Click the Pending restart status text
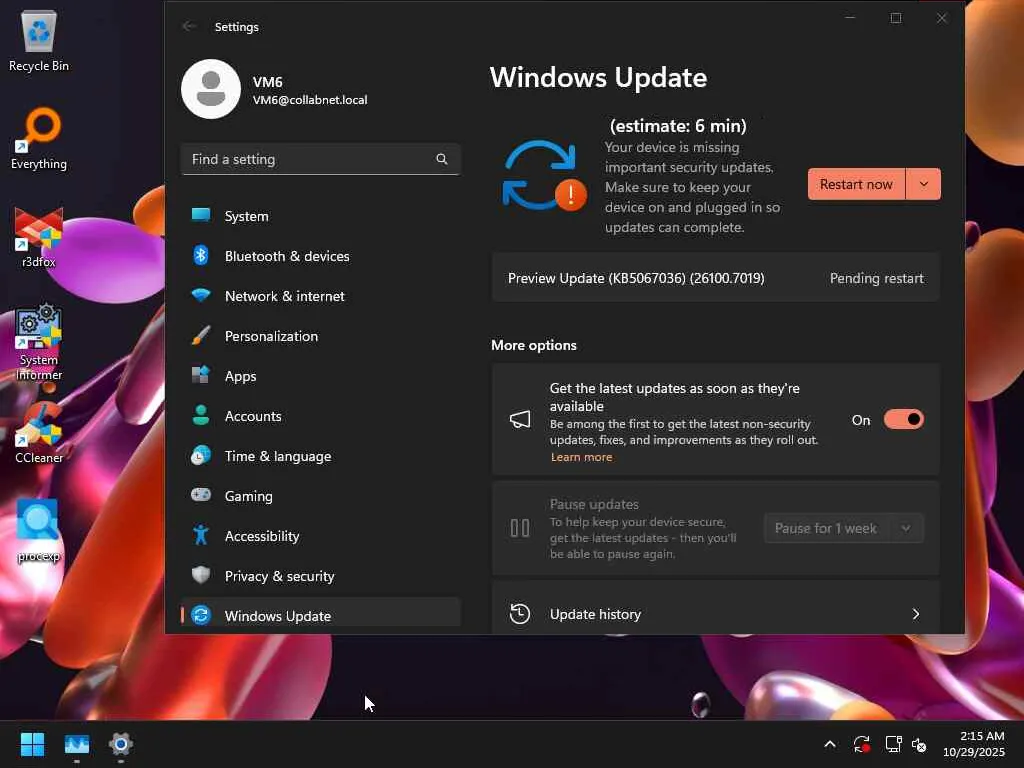The width and height of the screenshot is (1024, 768). [x=876, y=278]
